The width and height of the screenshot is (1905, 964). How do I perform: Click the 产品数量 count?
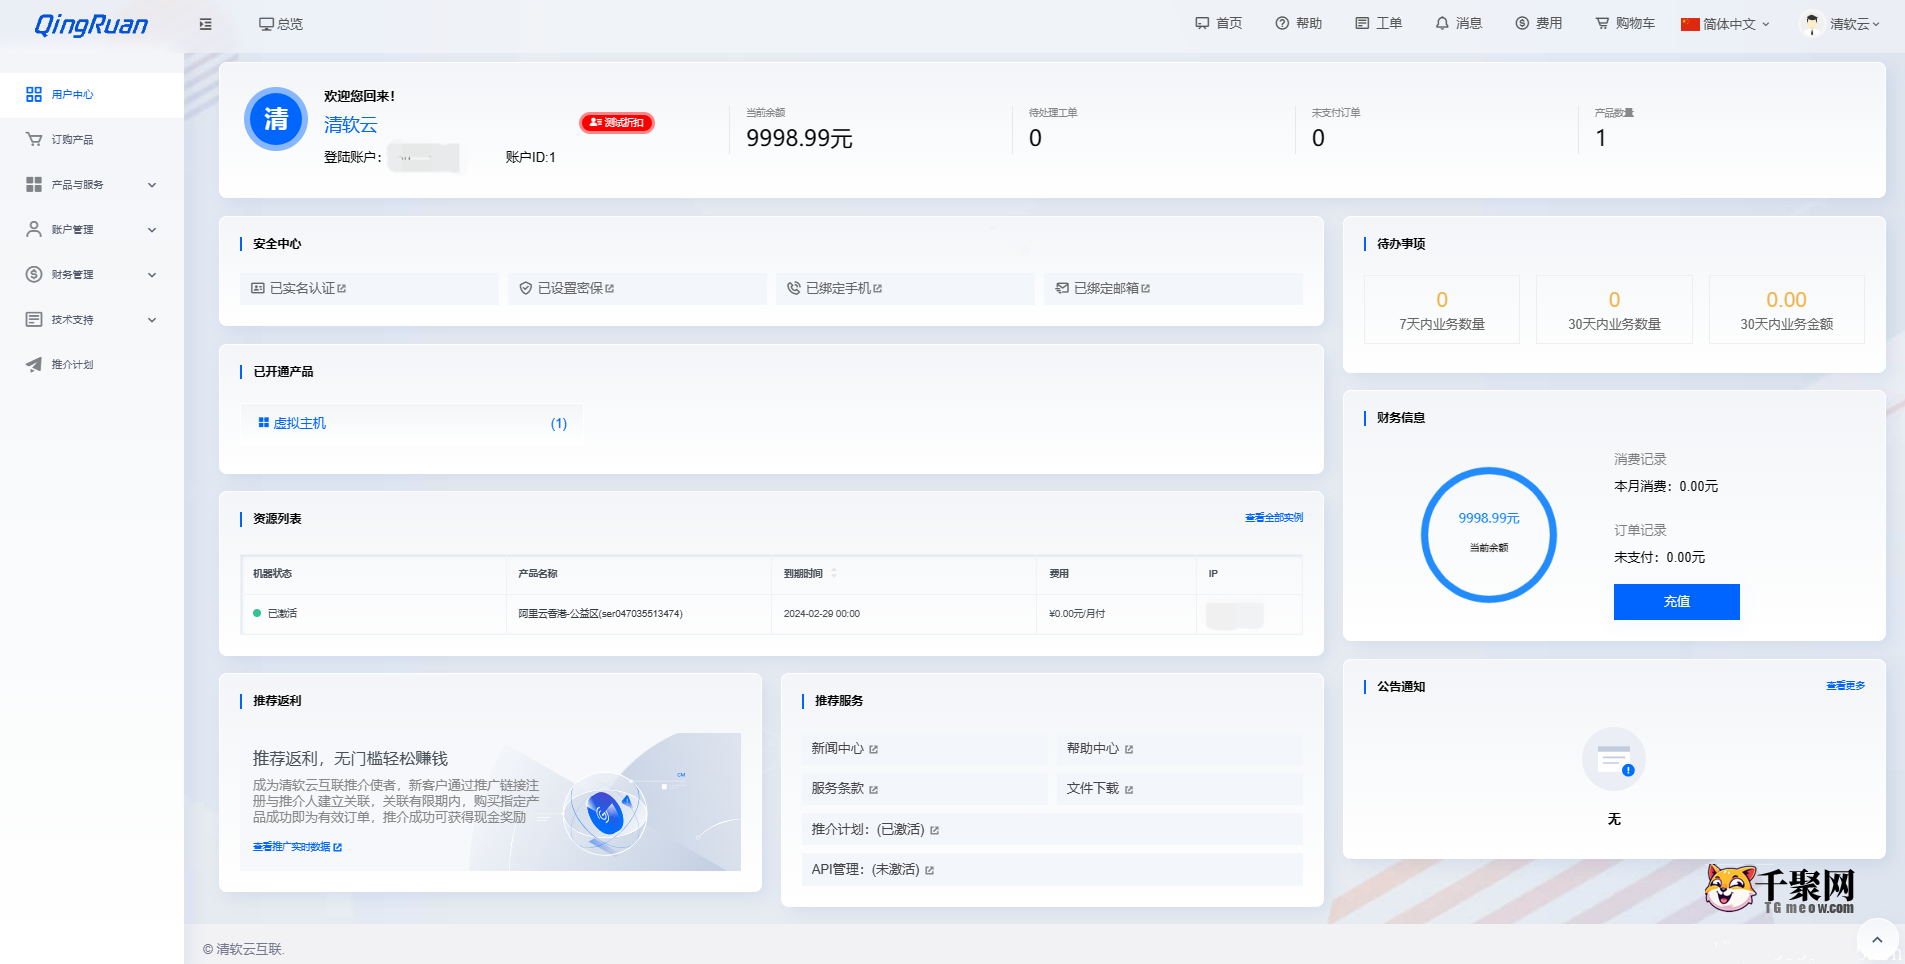click(1601, 138)
